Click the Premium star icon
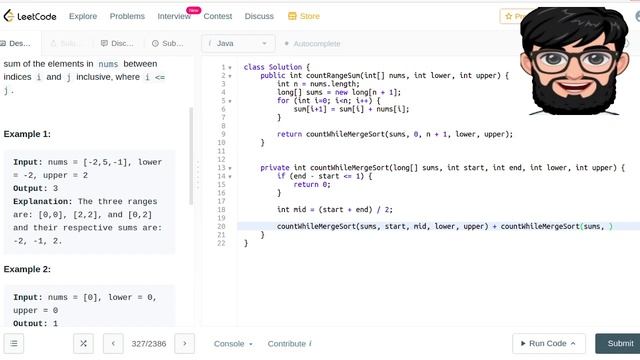Screen dimensions: 640x360 pos(508,16)
